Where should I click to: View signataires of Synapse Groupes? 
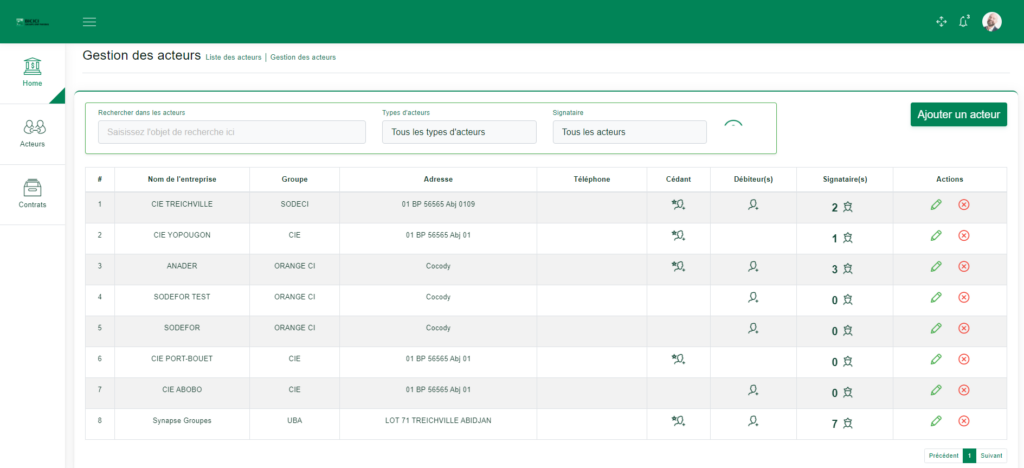point(847,422)
